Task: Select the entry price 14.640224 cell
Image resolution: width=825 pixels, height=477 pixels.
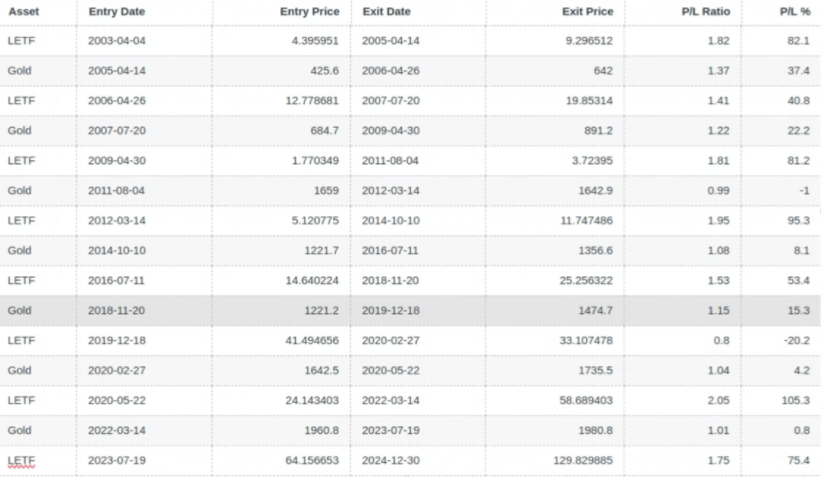Action: 309,281
